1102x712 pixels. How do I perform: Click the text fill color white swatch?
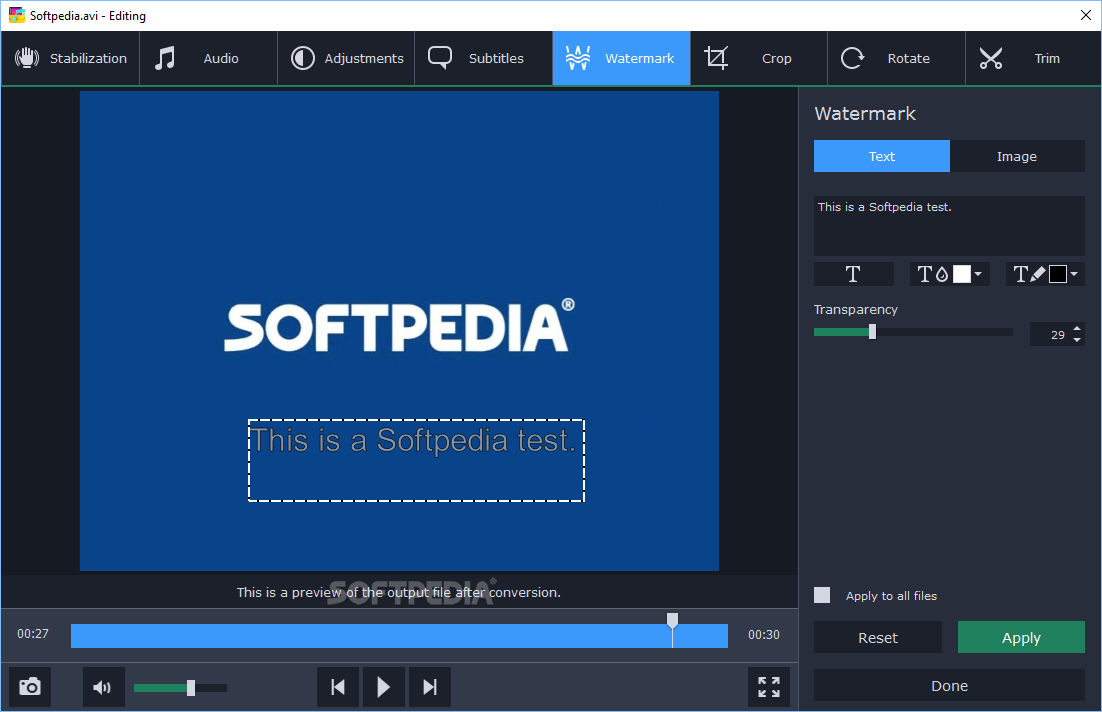coord(961,274)
